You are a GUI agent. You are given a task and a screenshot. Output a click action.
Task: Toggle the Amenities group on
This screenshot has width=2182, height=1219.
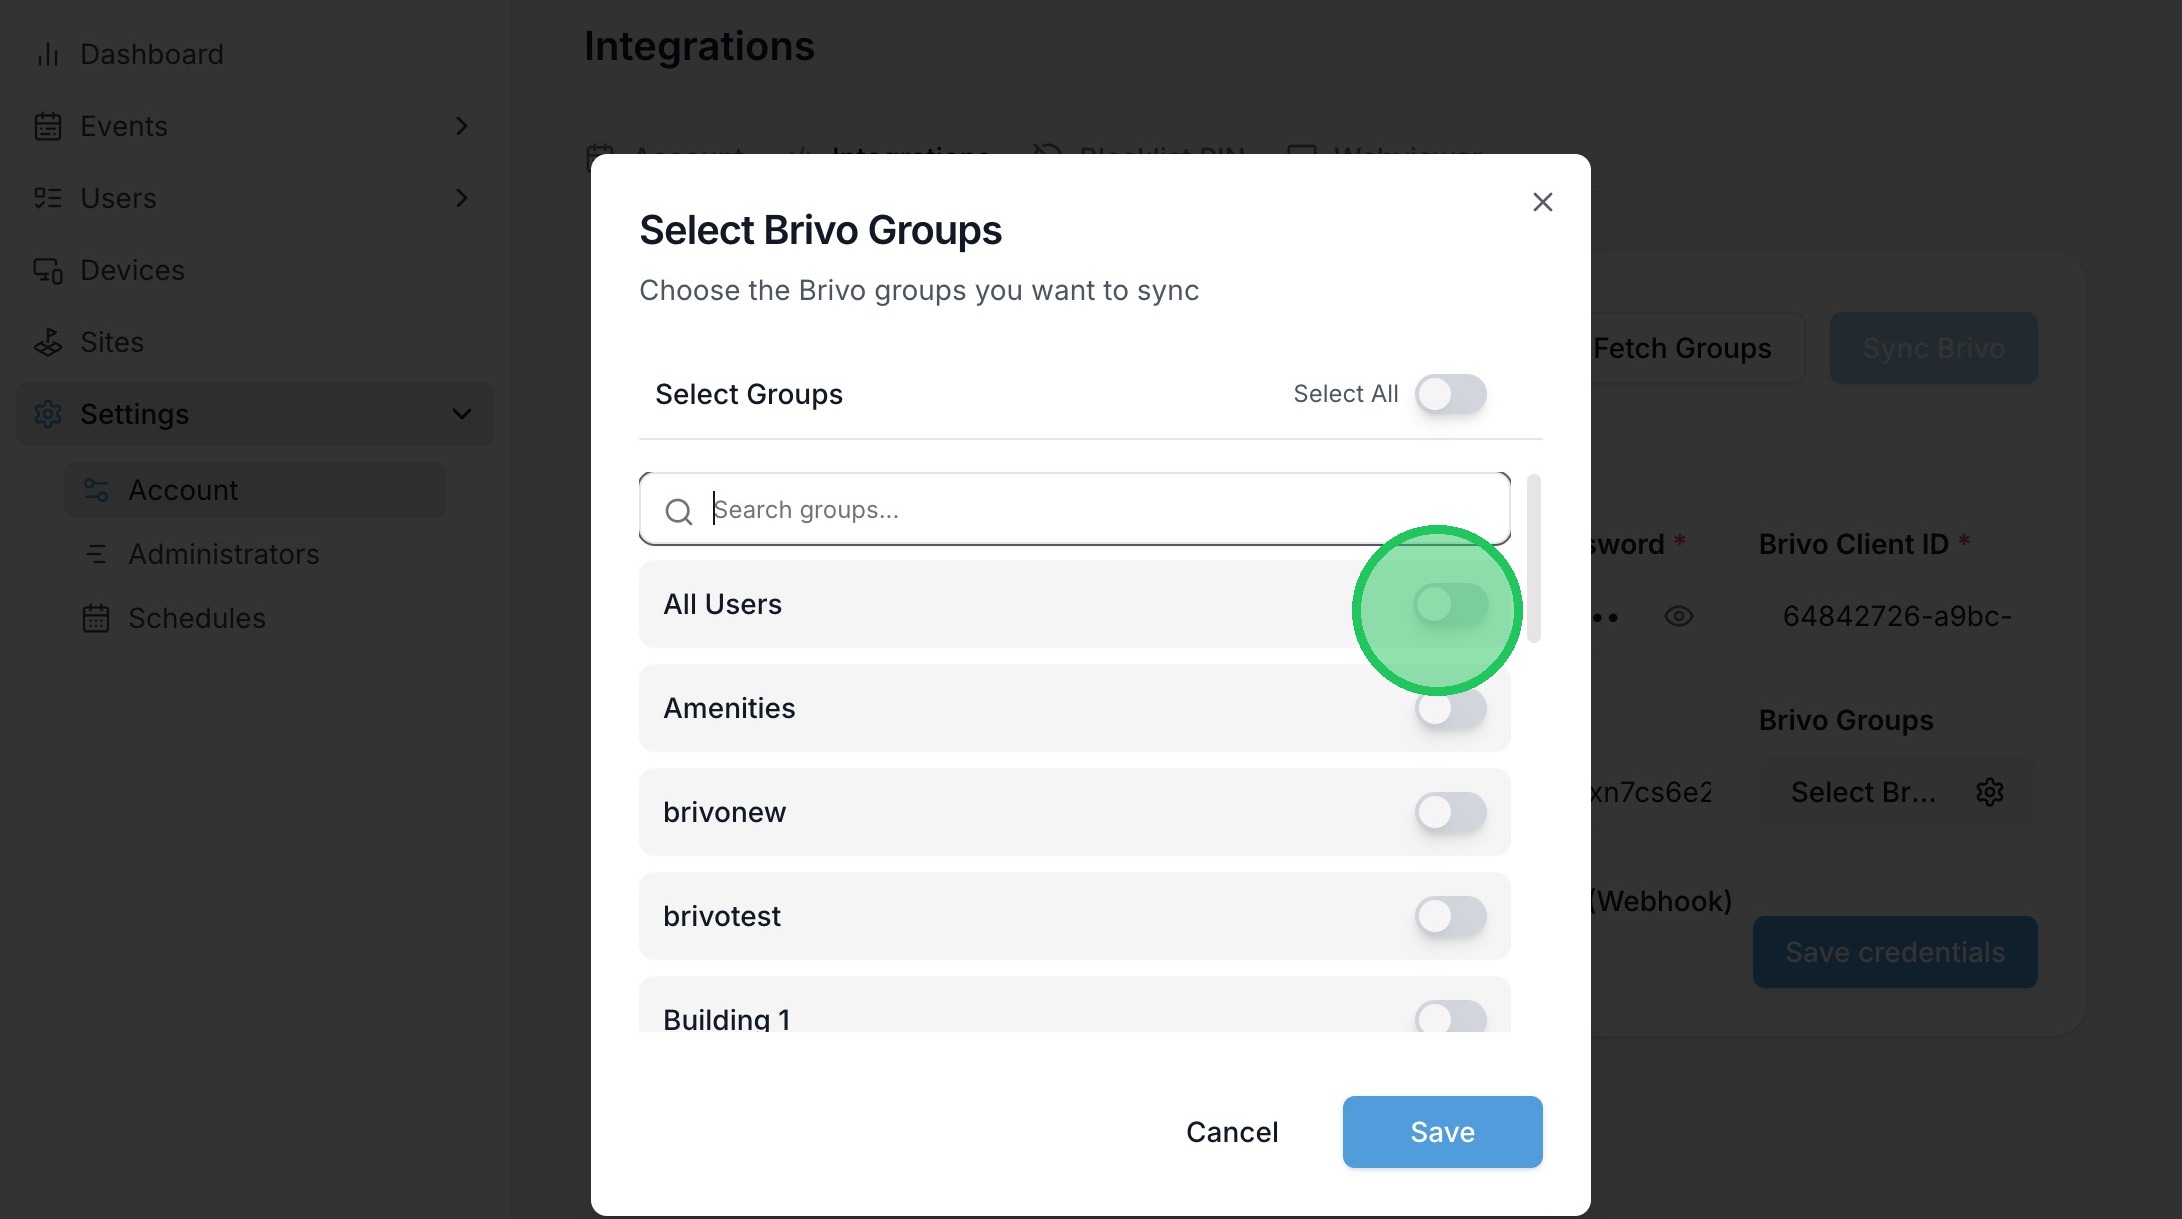tap(1450, 710)
